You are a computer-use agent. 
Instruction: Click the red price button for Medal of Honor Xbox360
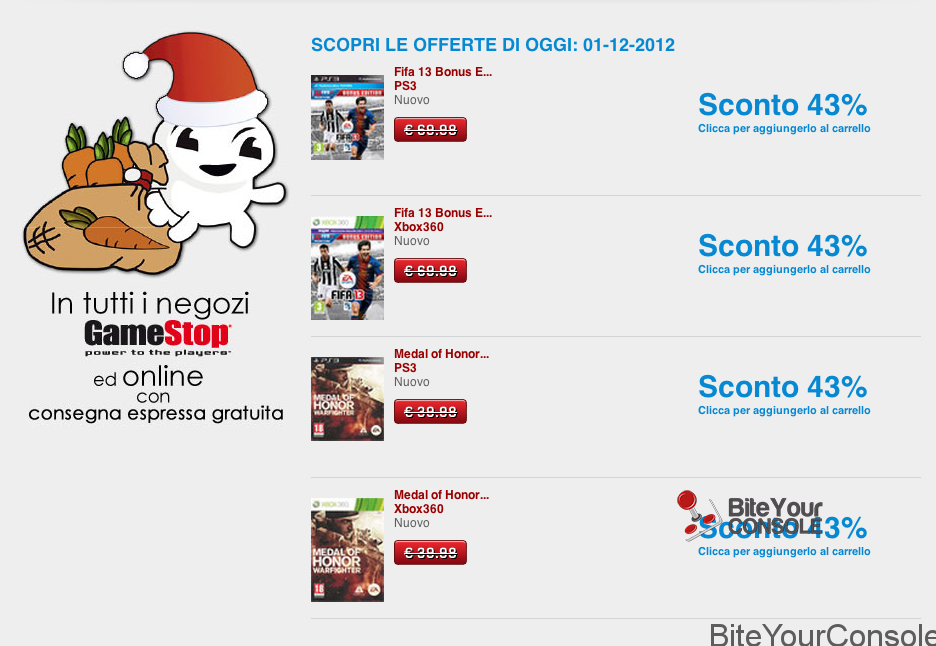pyautogui.click(x=430, y=552)
